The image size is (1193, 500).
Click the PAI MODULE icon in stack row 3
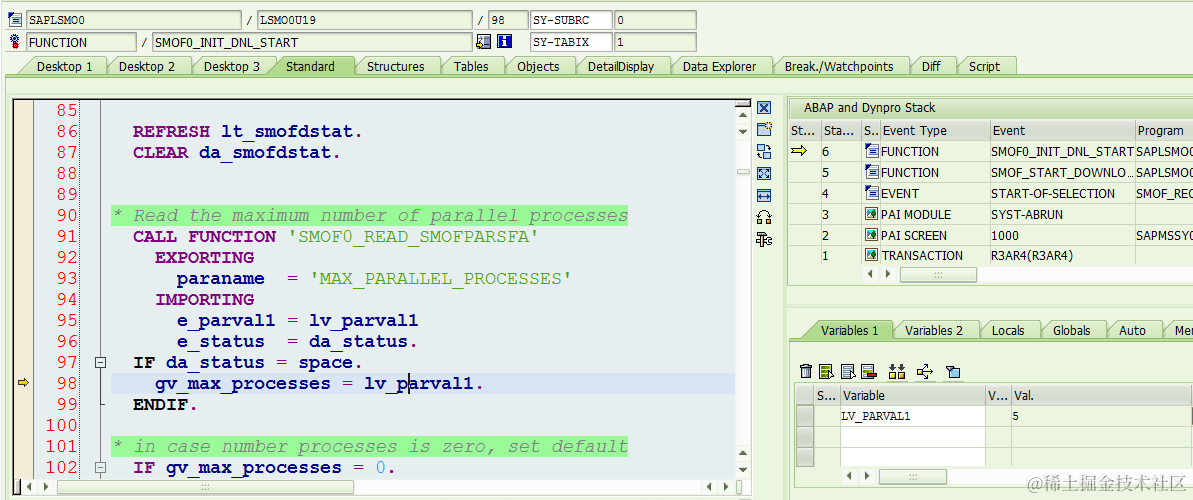[x=872, y=214]
